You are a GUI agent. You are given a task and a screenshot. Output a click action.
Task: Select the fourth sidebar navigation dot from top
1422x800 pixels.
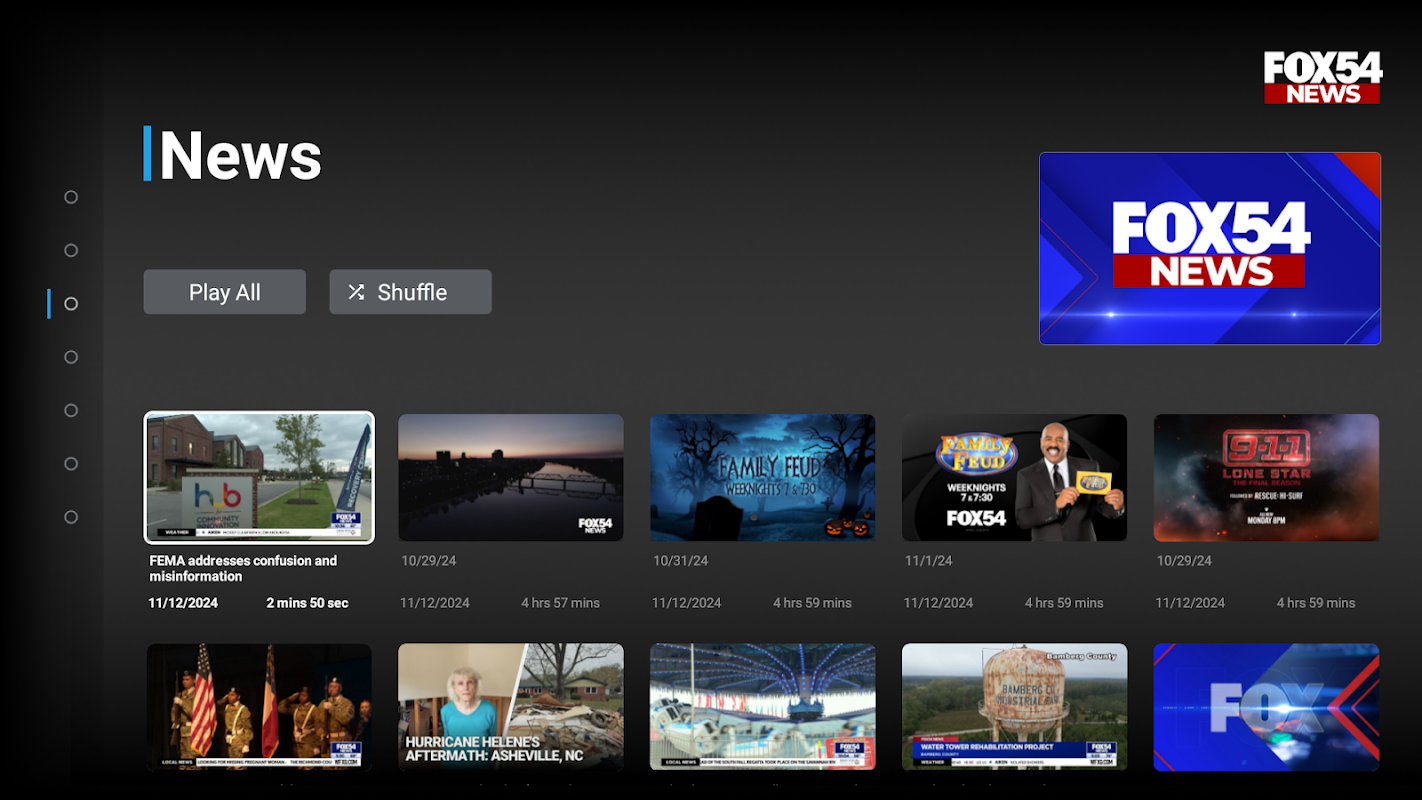(x=71, y=357)
